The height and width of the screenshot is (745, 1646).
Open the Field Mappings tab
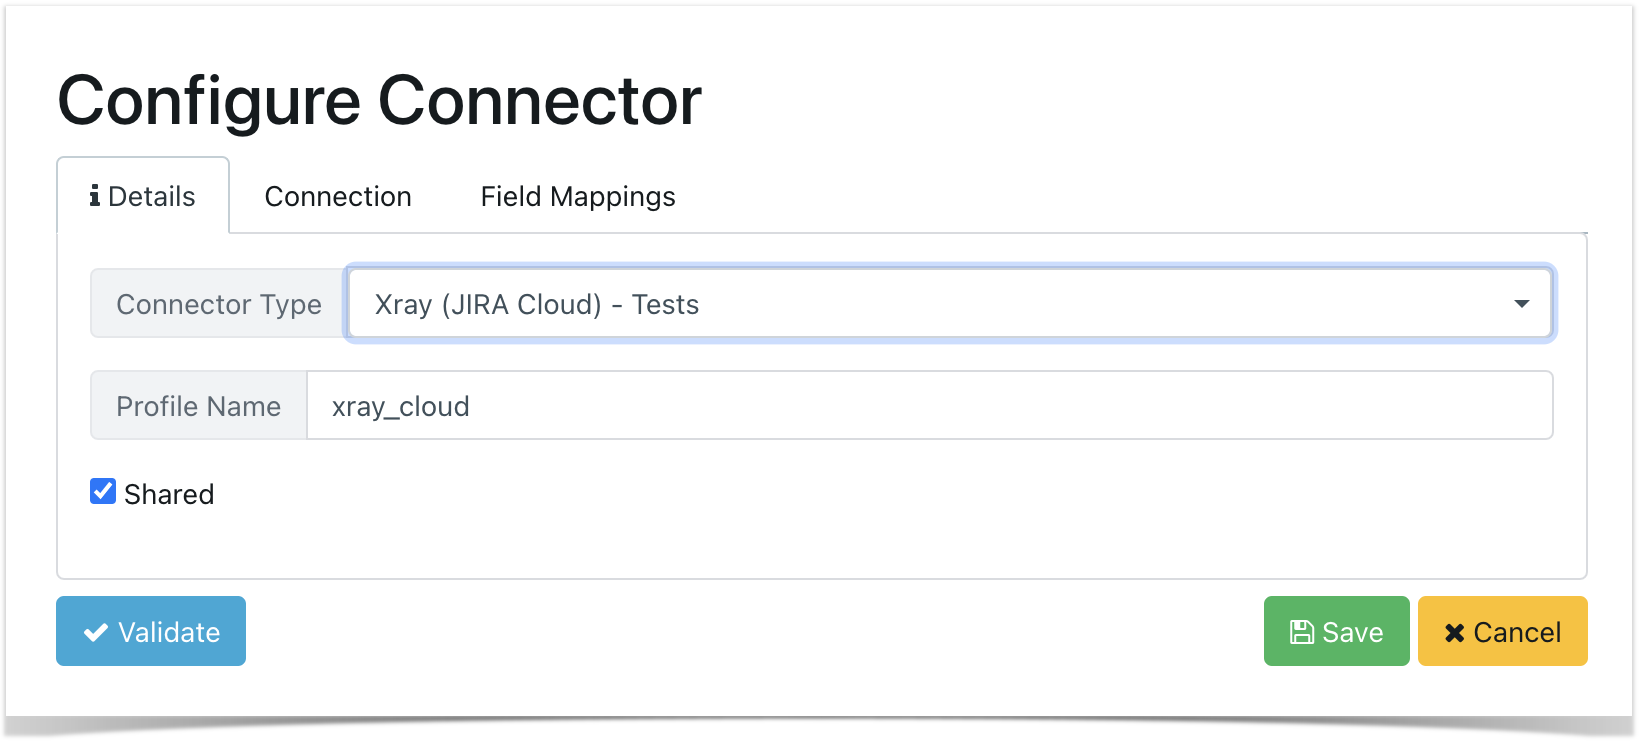pos(578,196)
